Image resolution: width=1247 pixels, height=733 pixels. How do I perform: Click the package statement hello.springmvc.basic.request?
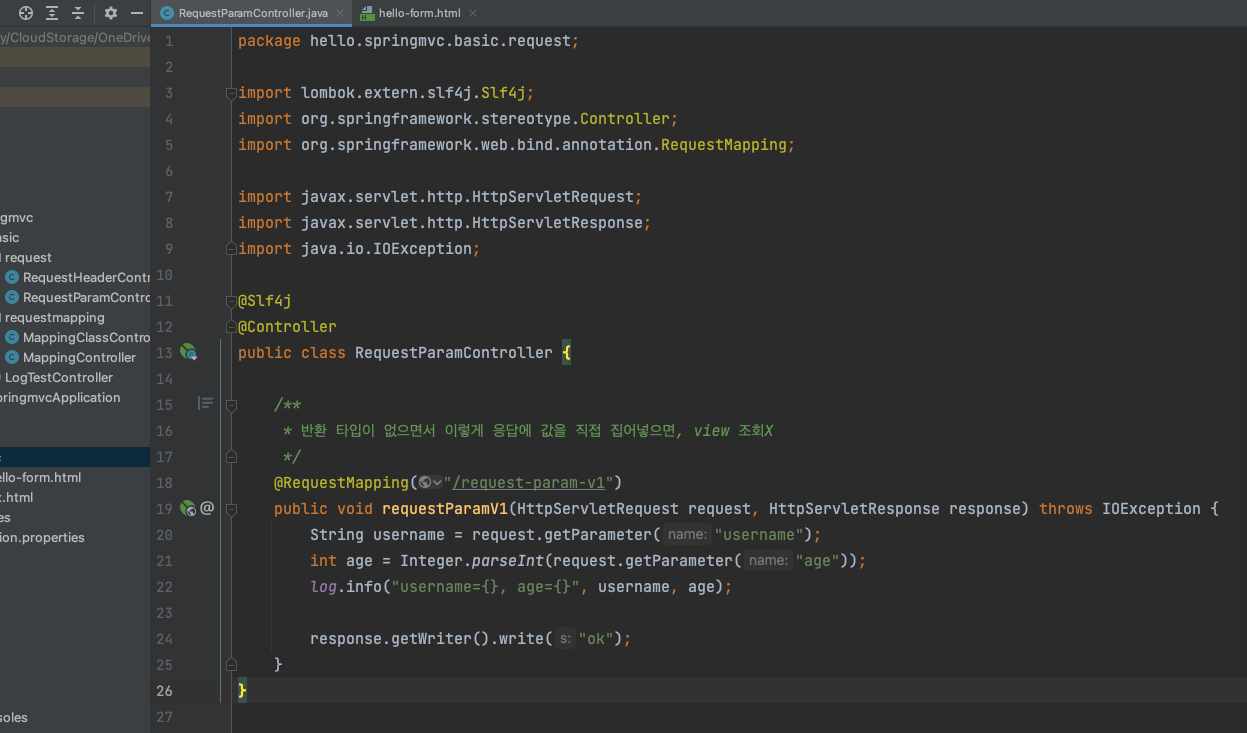click(408, 40)
